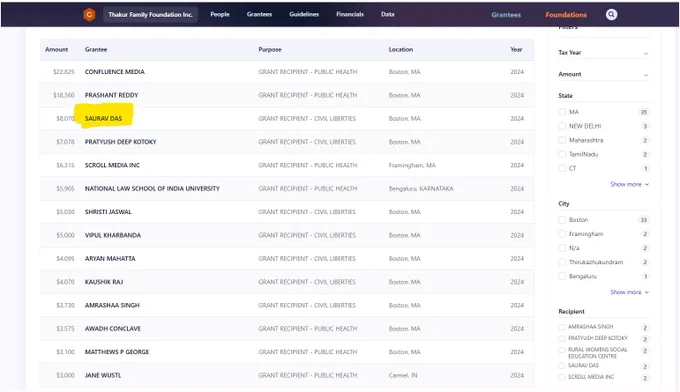This screenshot has height=392, width=680.
Task: Click Bengaluru, KARNATAKA location cell
Action: tap(421, 189)
